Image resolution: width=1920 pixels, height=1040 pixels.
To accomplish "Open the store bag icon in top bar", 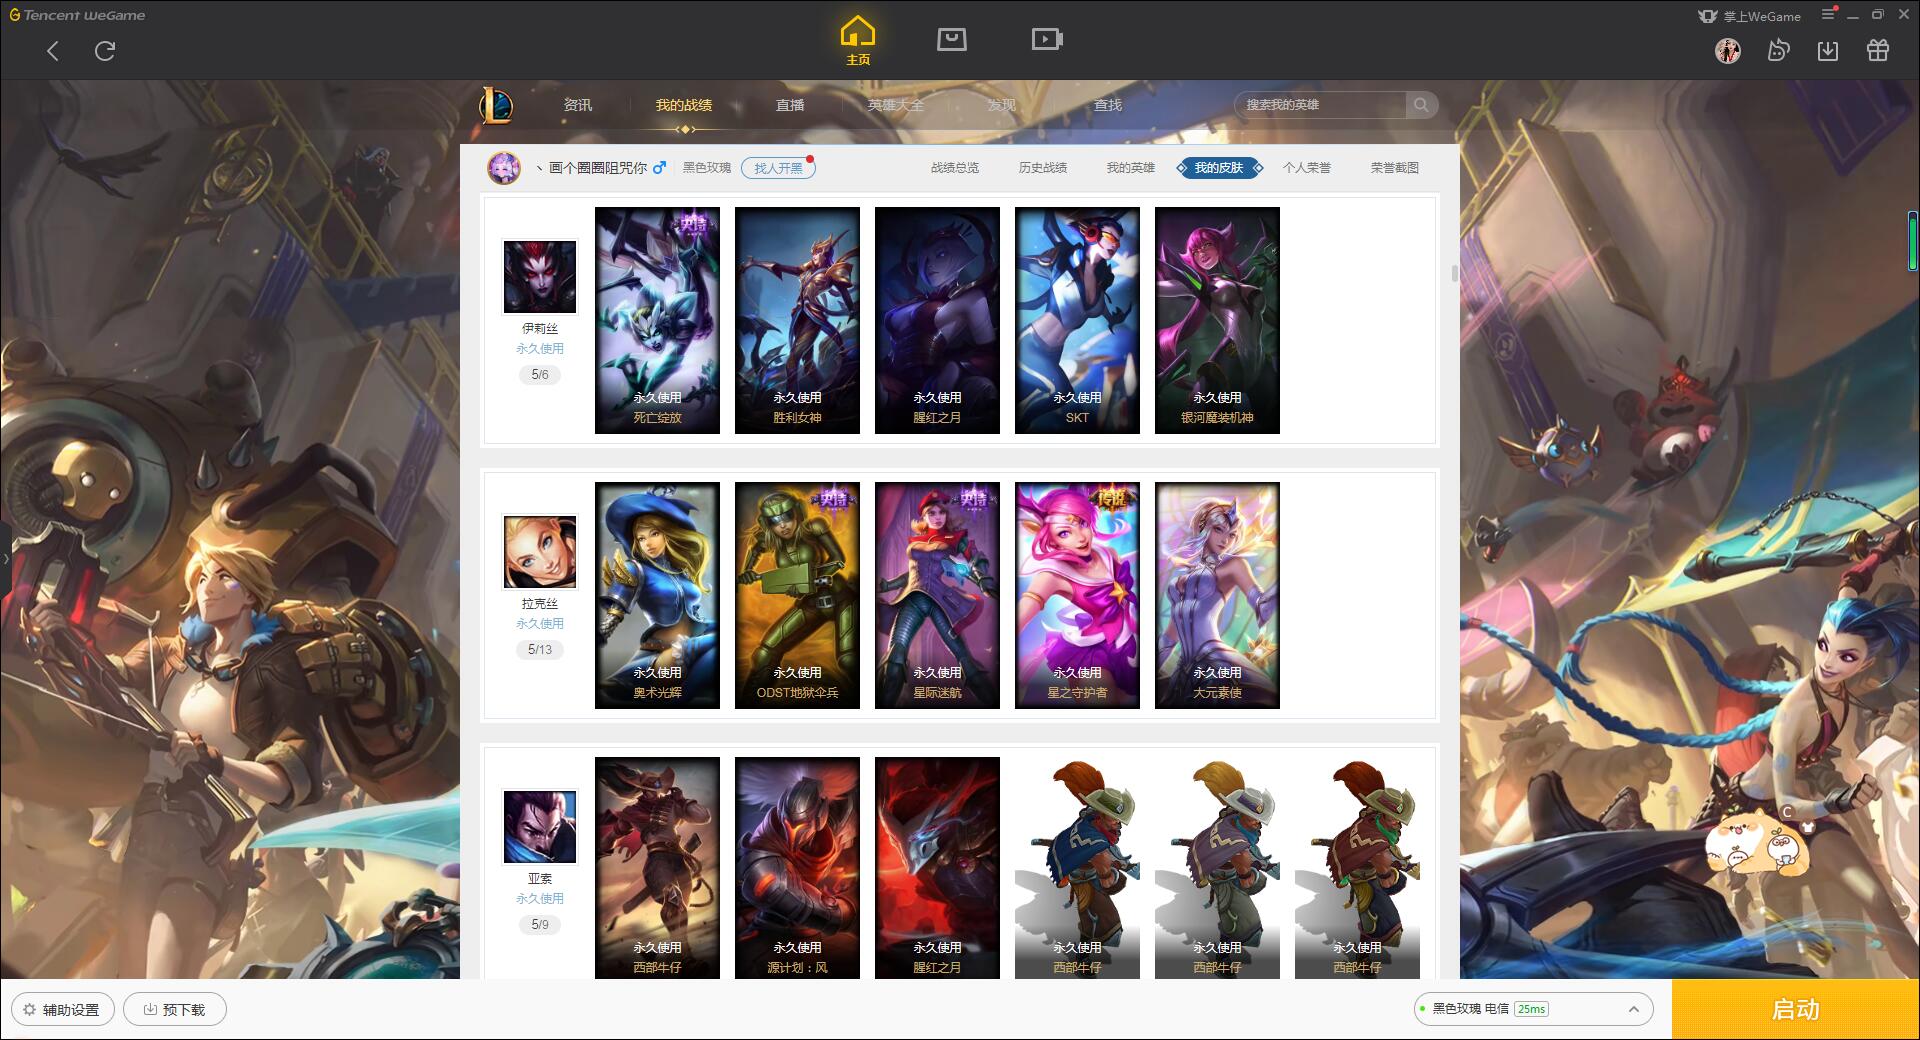I will 951,39.
